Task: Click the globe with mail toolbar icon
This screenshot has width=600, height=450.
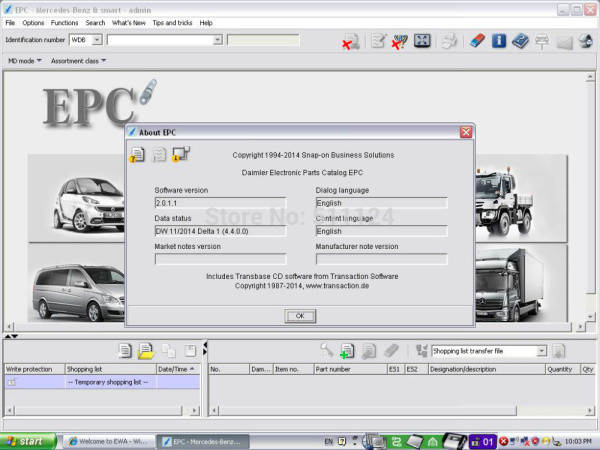Action: click(586, 41)
